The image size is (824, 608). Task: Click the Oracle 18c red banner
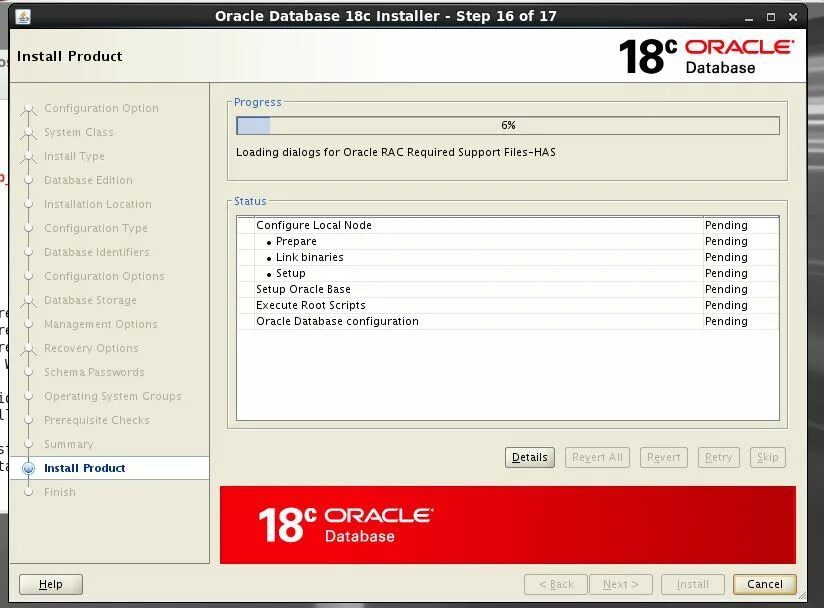[508, 525]
